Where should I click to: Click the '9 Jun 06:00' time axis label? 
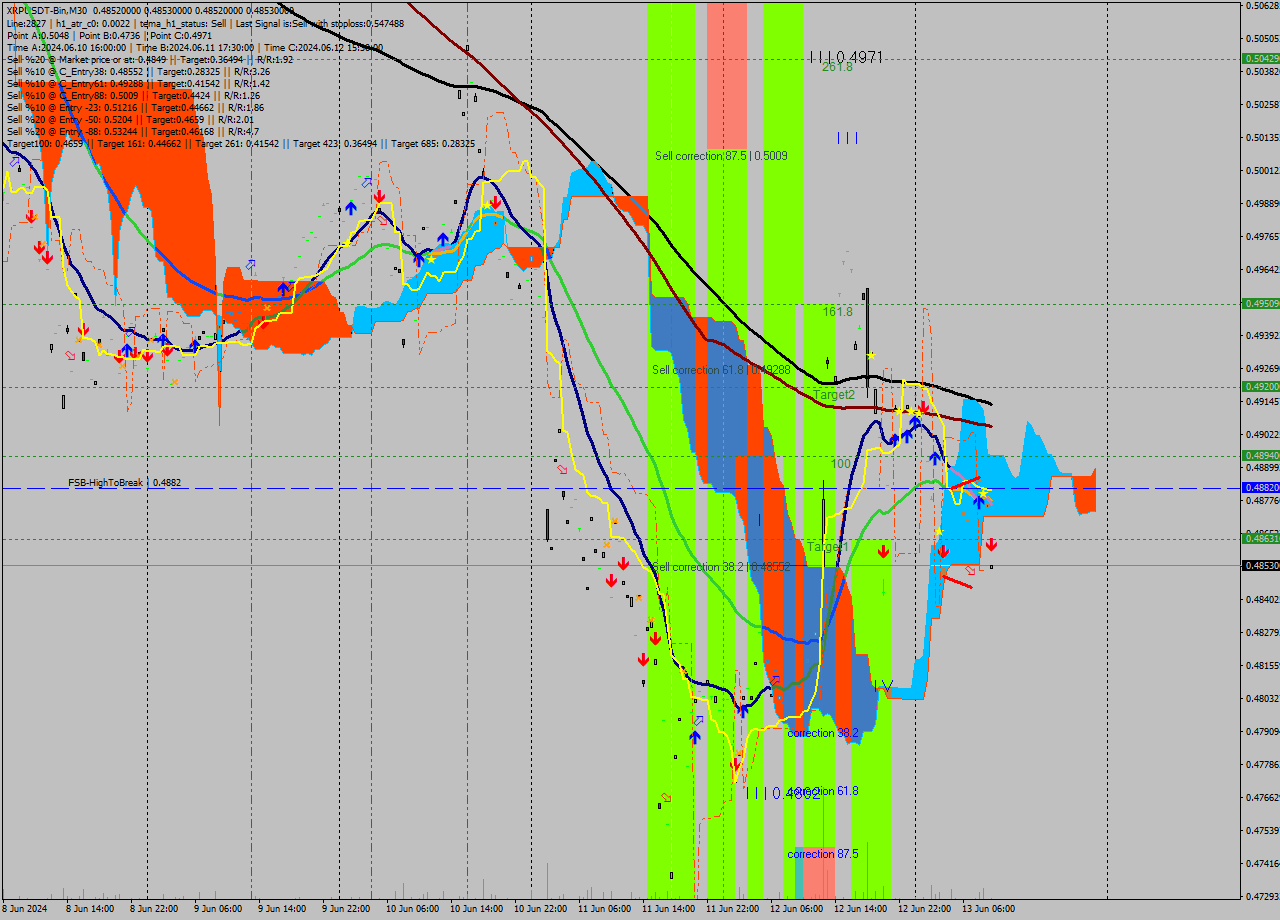point(218,909)
